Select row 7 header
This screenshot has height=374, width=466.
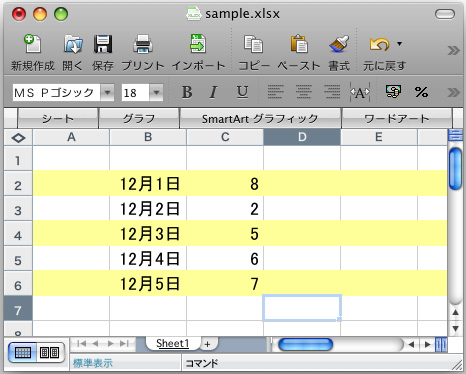(x=18, y=308)
